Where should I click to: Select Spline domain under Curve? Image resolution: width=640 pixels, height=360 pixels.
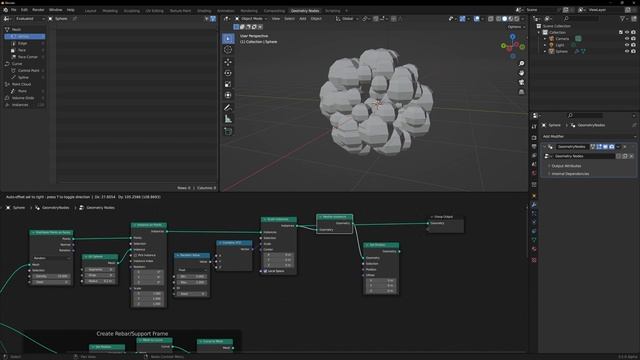tap(25, 78)
